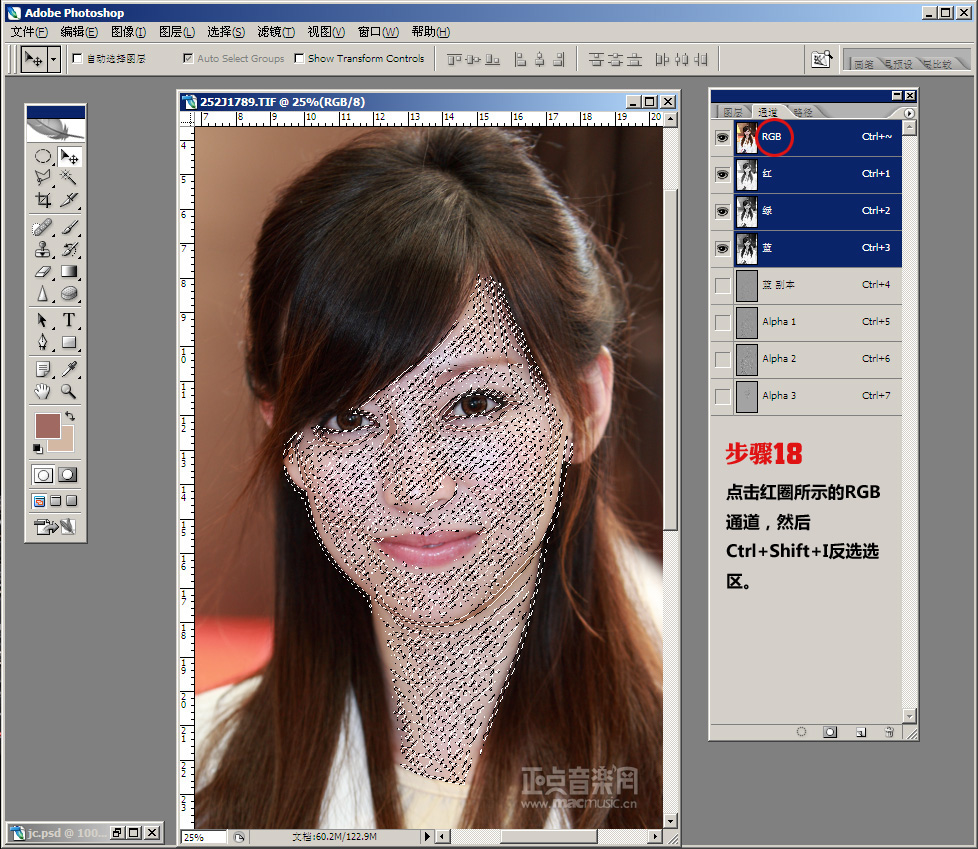Select the Magic Wand tool
The image size is (978, 849).
[x=69, y=177]
